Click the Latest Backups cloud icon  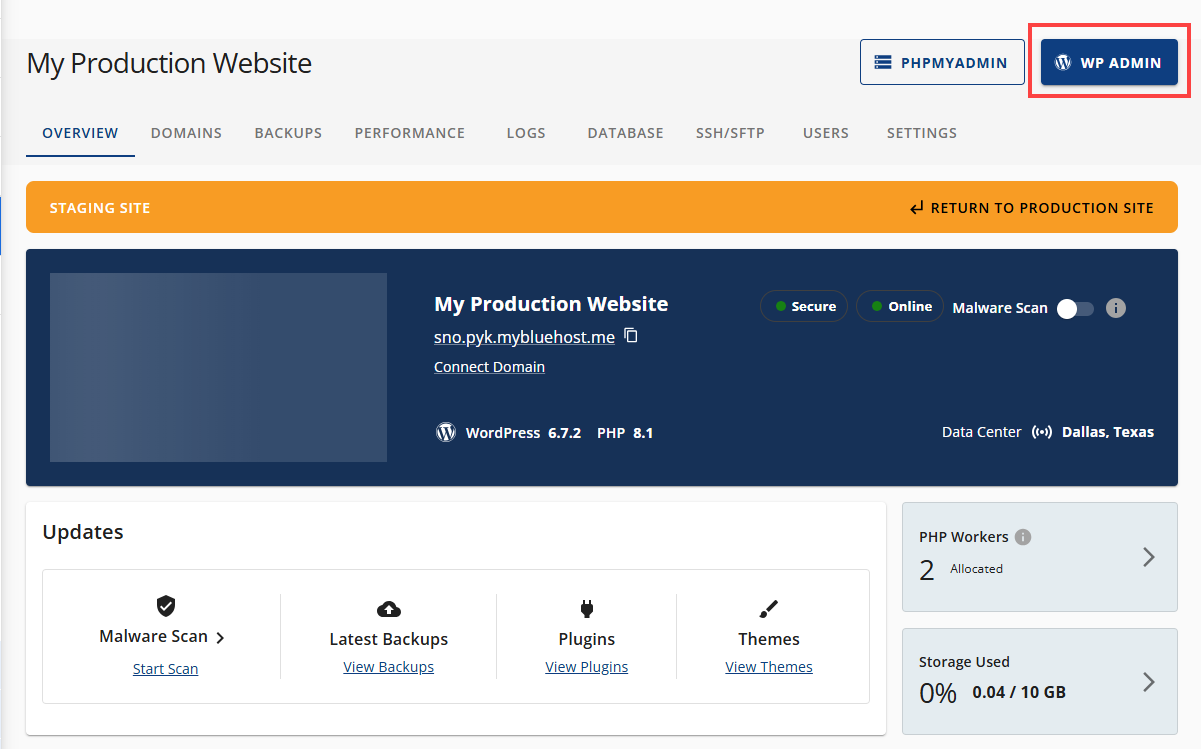pos(388,609)
